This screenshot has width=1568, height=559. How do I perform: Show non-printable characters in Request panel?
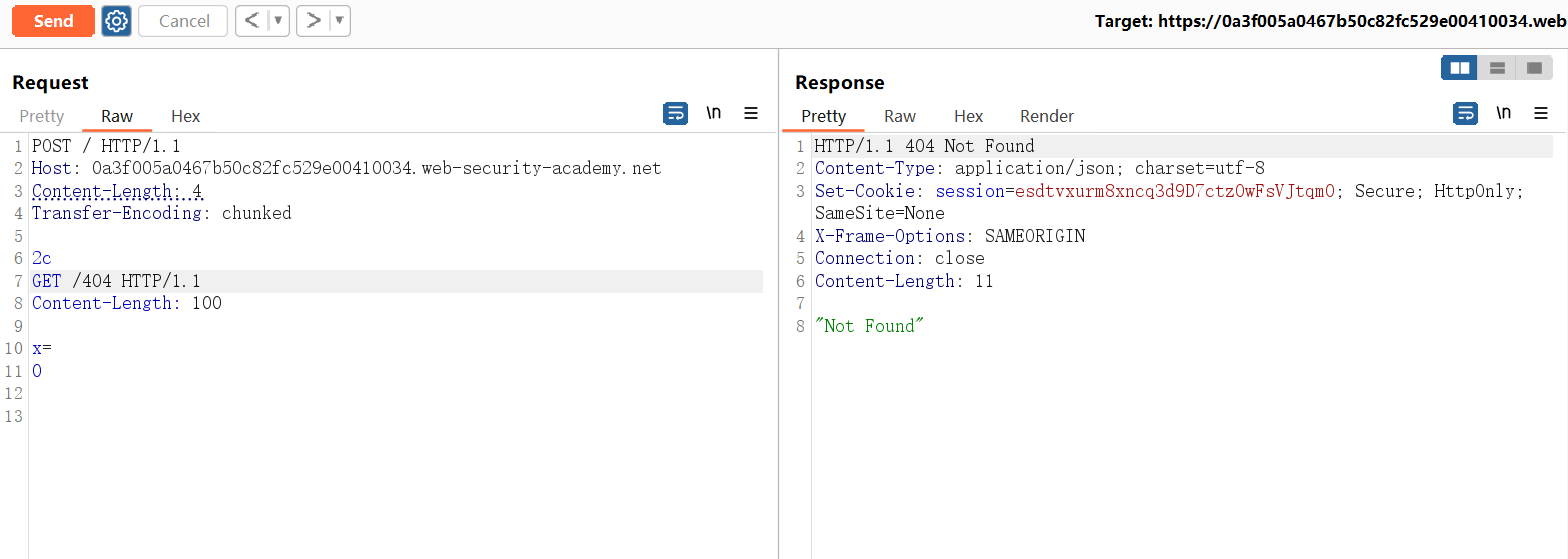pyautogui.click(x=714, y=114)
